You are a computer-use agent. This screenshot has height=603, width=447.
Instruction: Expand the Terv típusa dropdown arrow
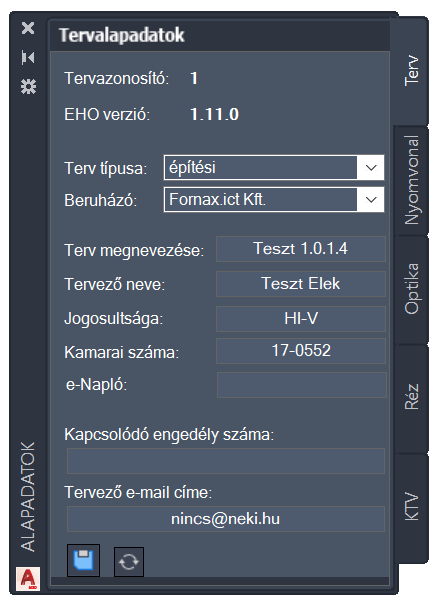tap(371, 168)
